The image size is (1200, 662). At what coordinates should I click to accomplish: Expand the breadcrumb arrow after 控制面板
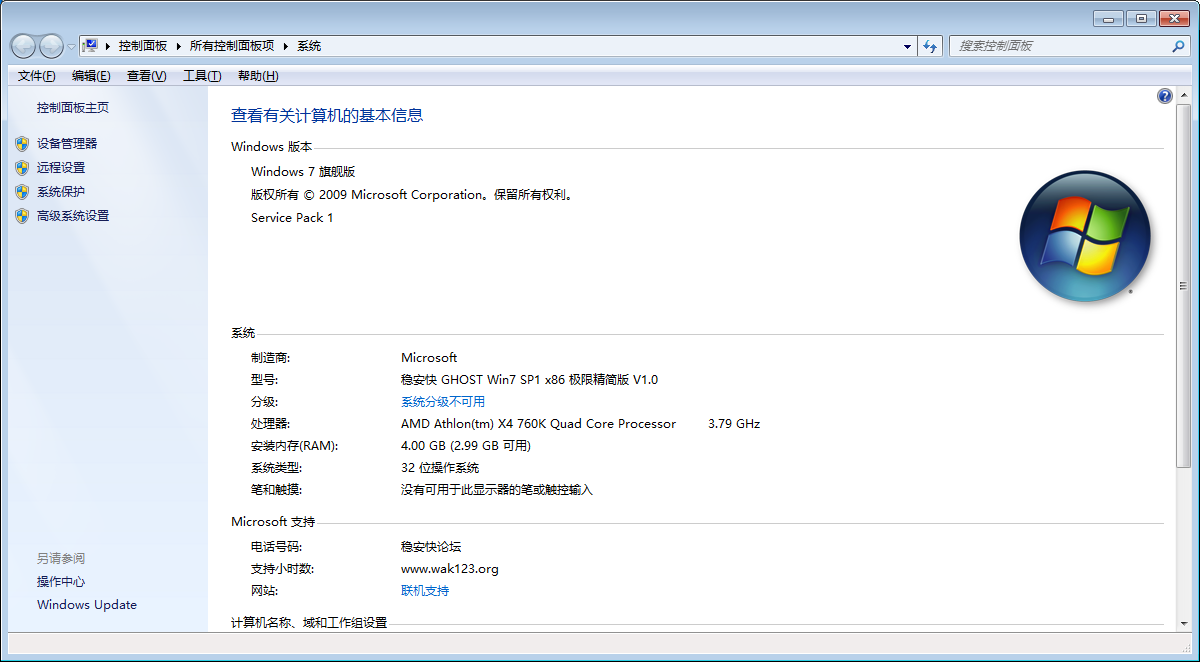[179, 46]
